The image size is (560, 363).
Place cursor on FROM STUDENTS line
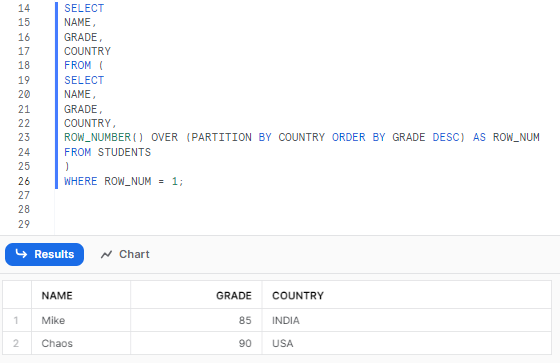pyautogui.click(x=108, y=152)
